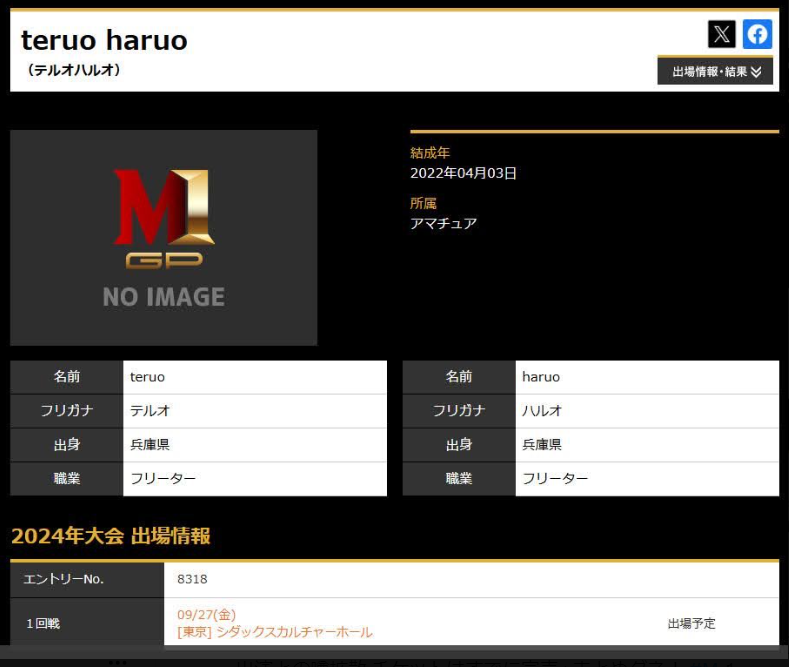
Task: Select the 結成年 label
Action: coord(430,153)
